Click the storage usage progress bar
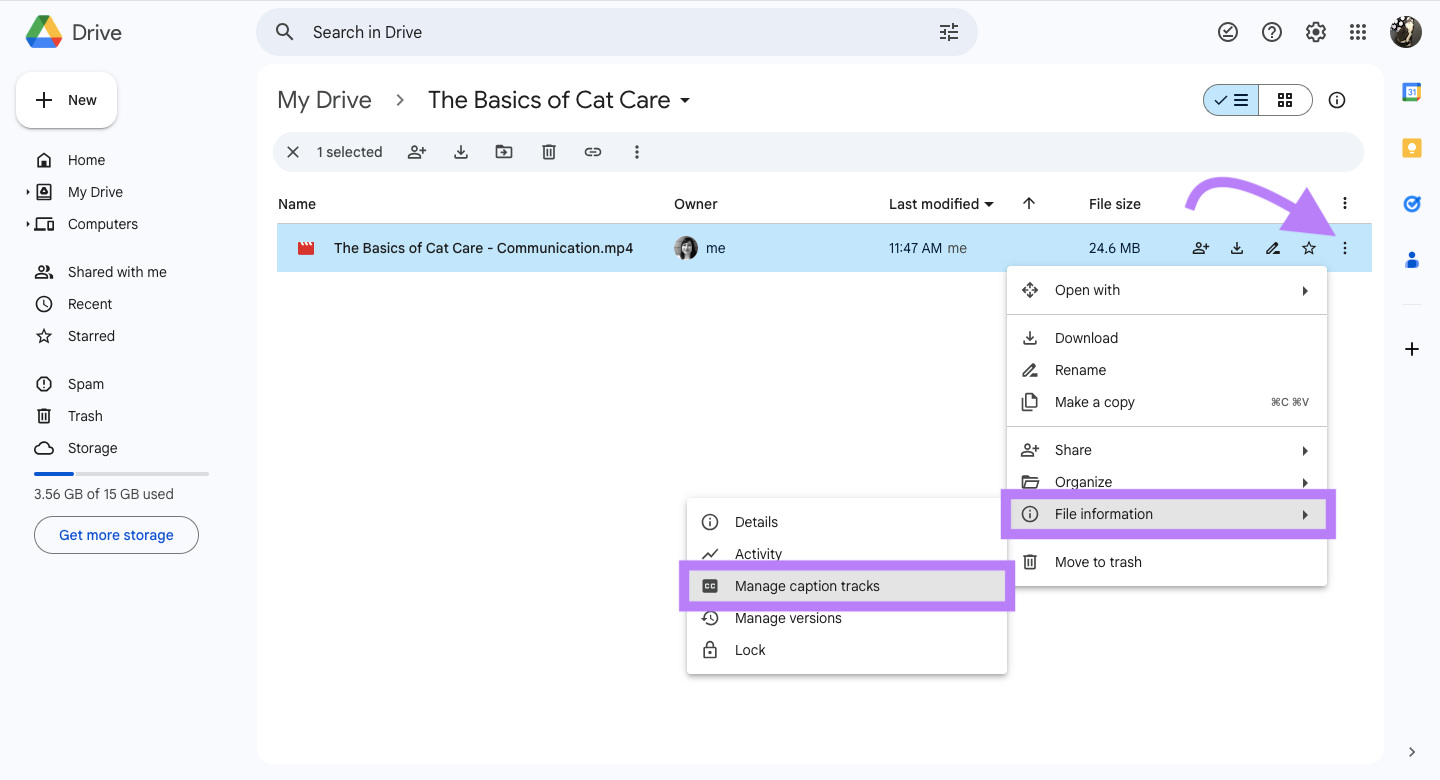Image resolution: width=1440 pixels, height=780 pixels. click(120, 473)
